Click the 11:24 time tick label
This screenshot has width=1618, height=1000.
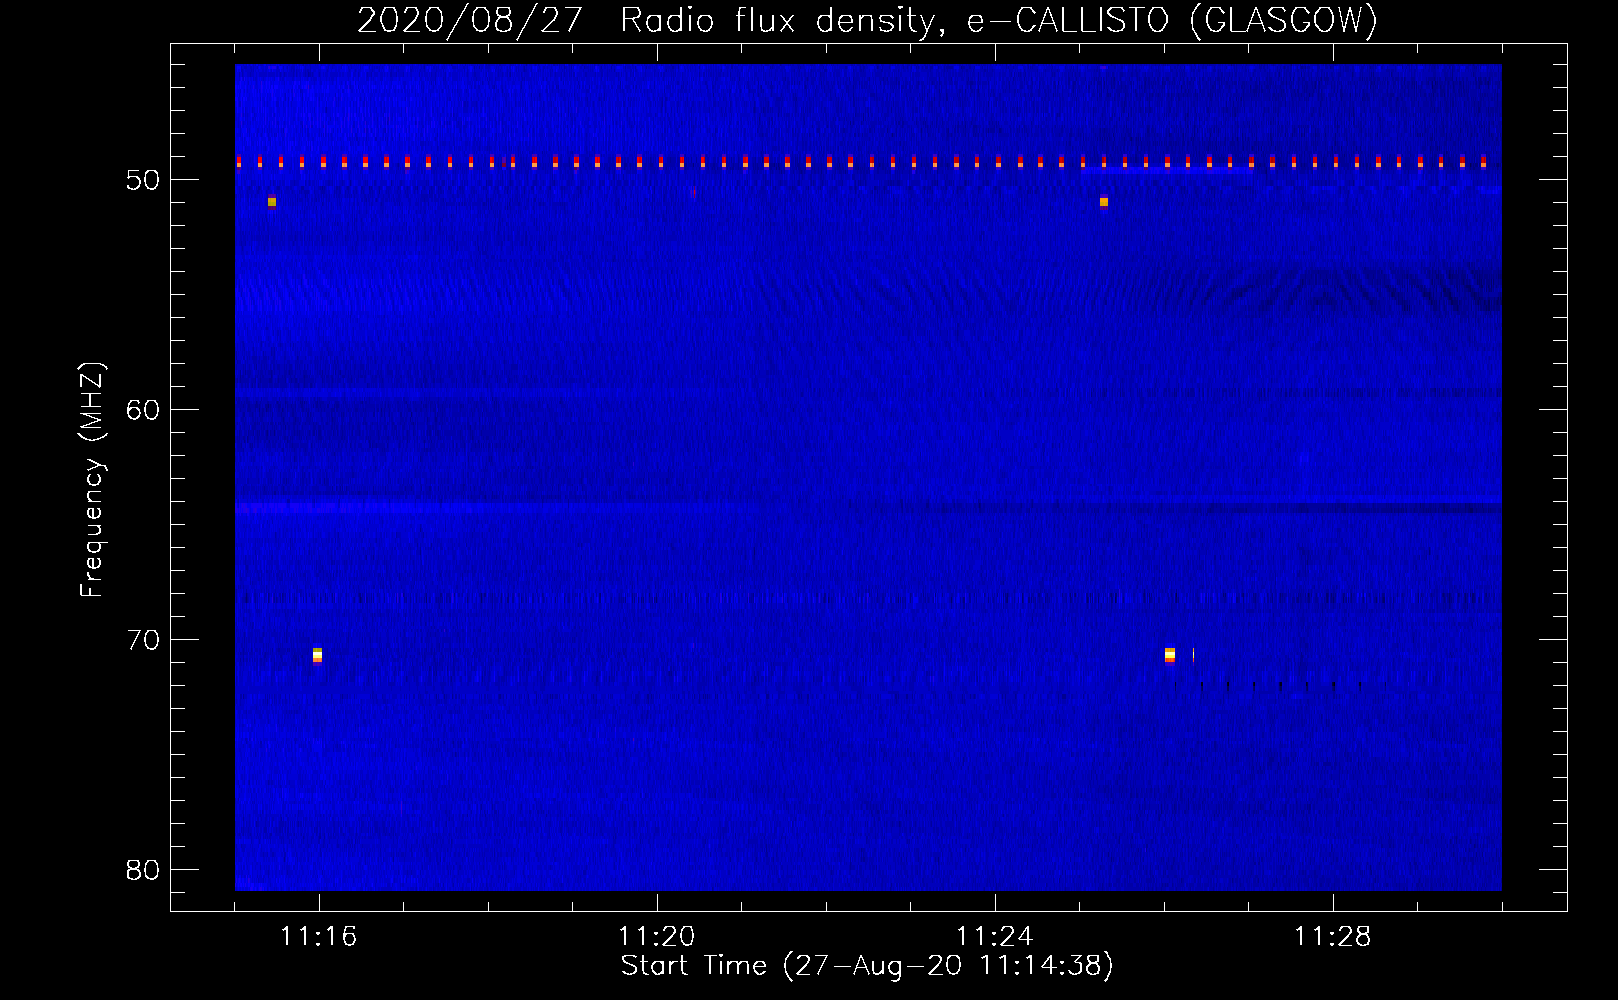(995, 937)
